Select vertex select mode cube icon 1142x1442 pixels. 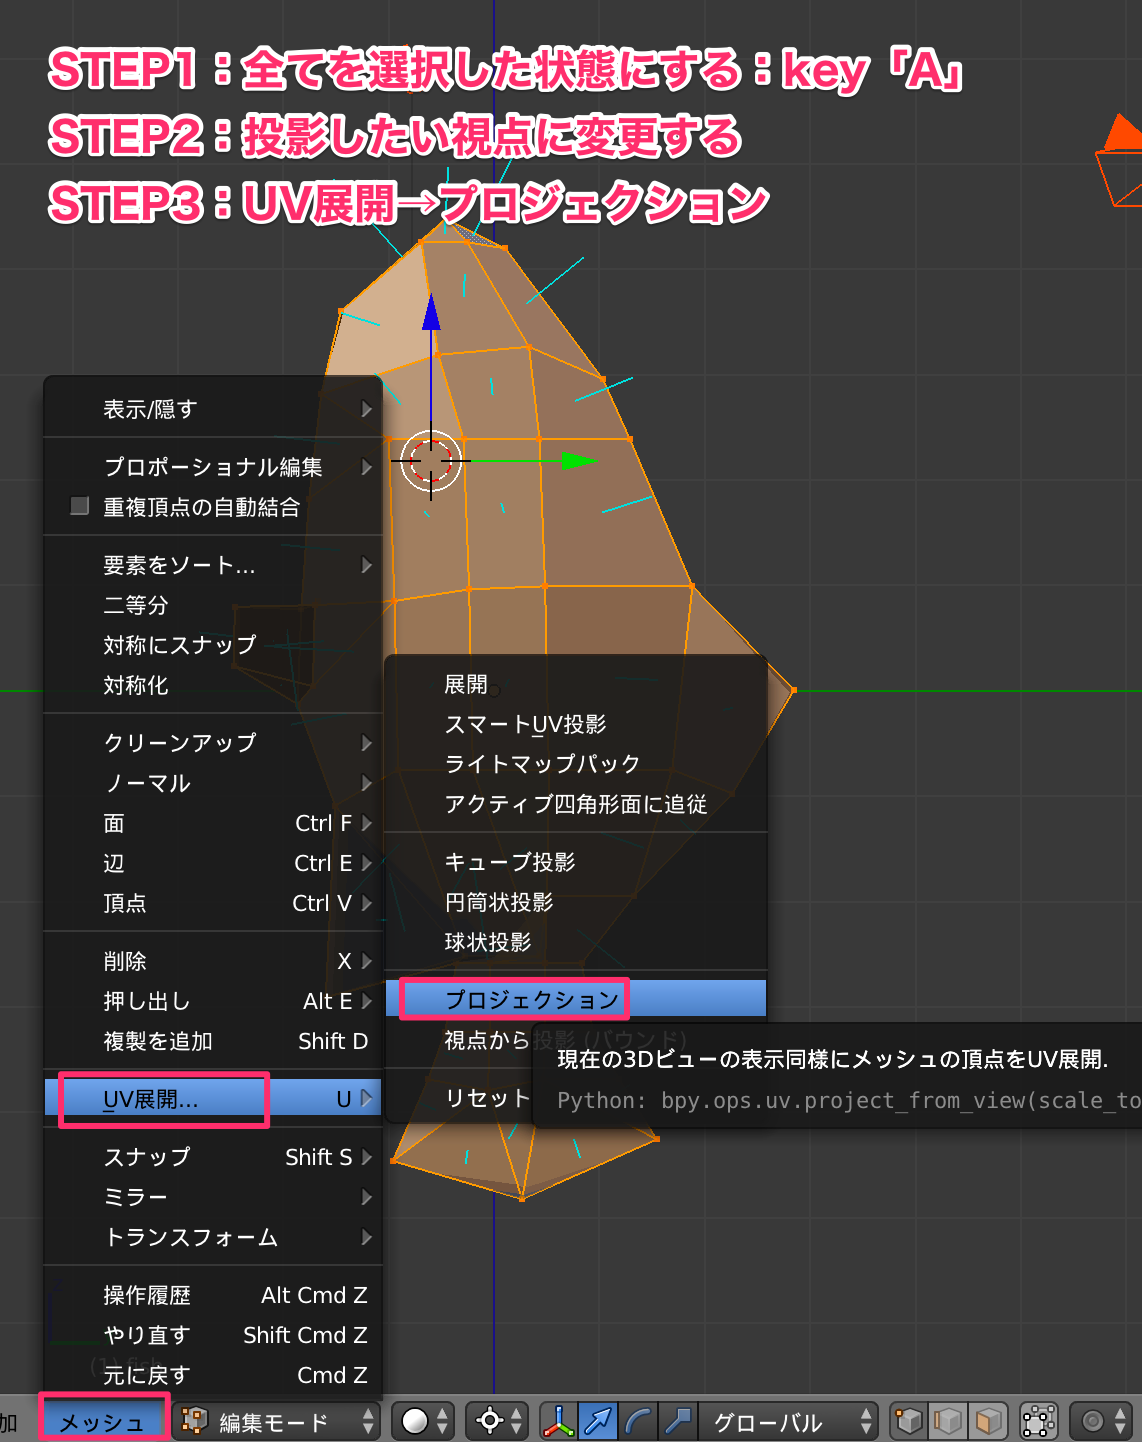pos(908,1420)
